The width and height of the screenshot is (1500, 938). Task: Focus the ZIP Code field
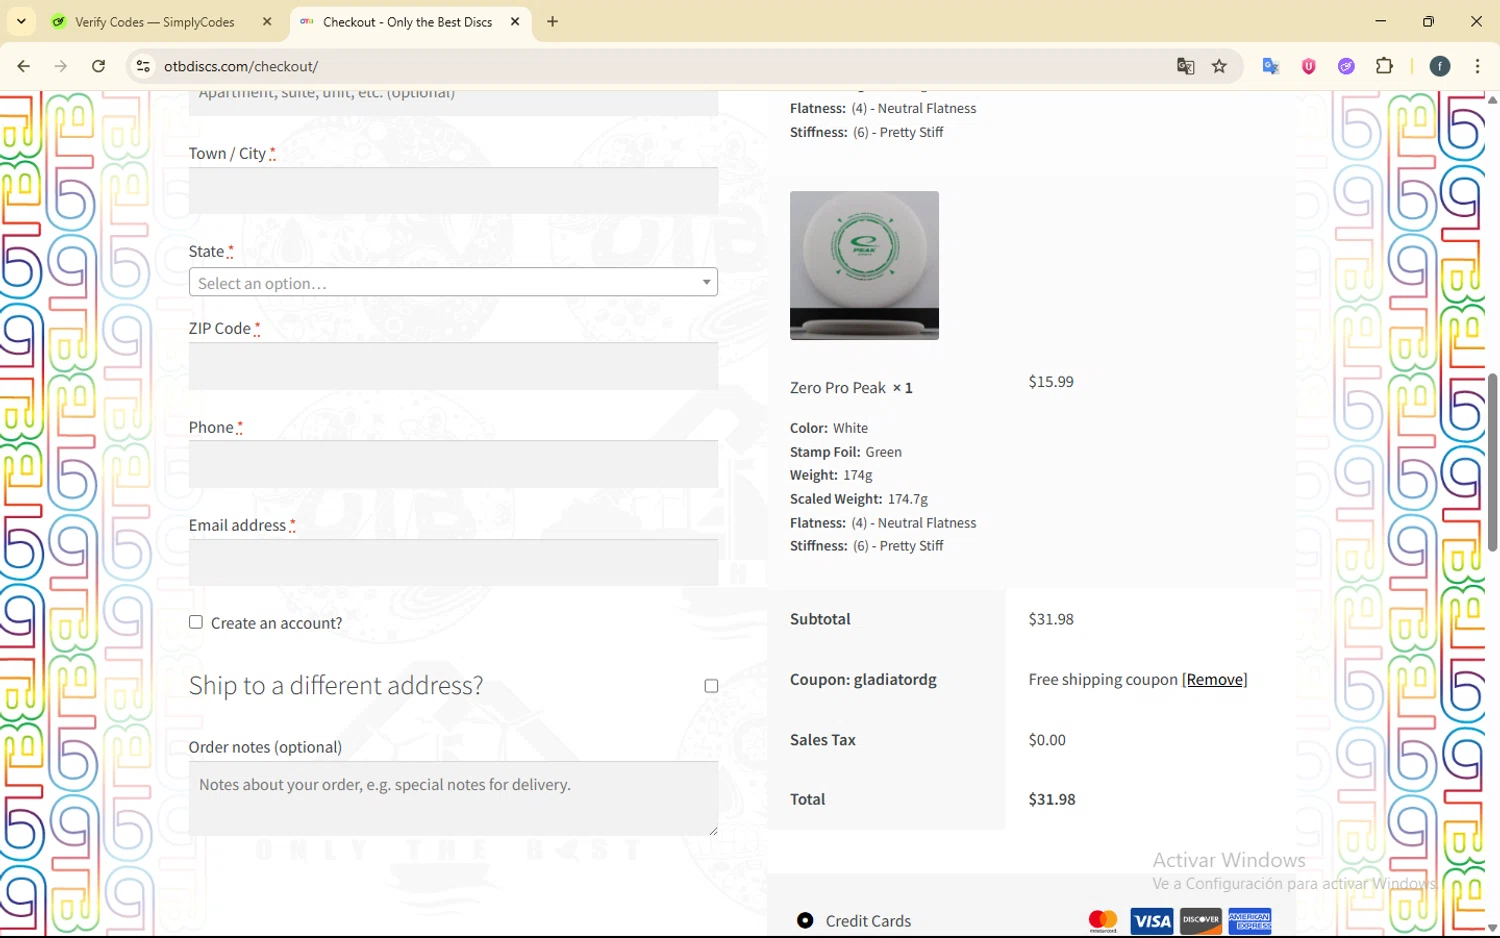click(453, 366)
